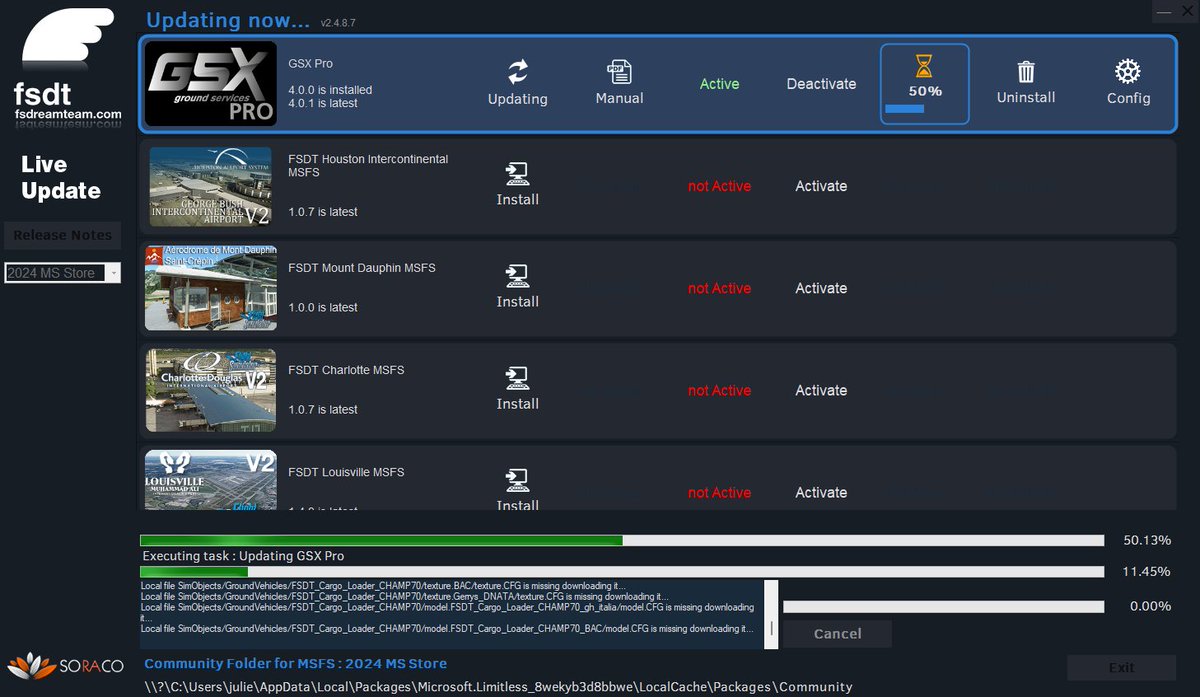Click the fsdreamteam.com link text
Image resolution: width=1200 pixels, height=697 pixels.
(68, 114)
